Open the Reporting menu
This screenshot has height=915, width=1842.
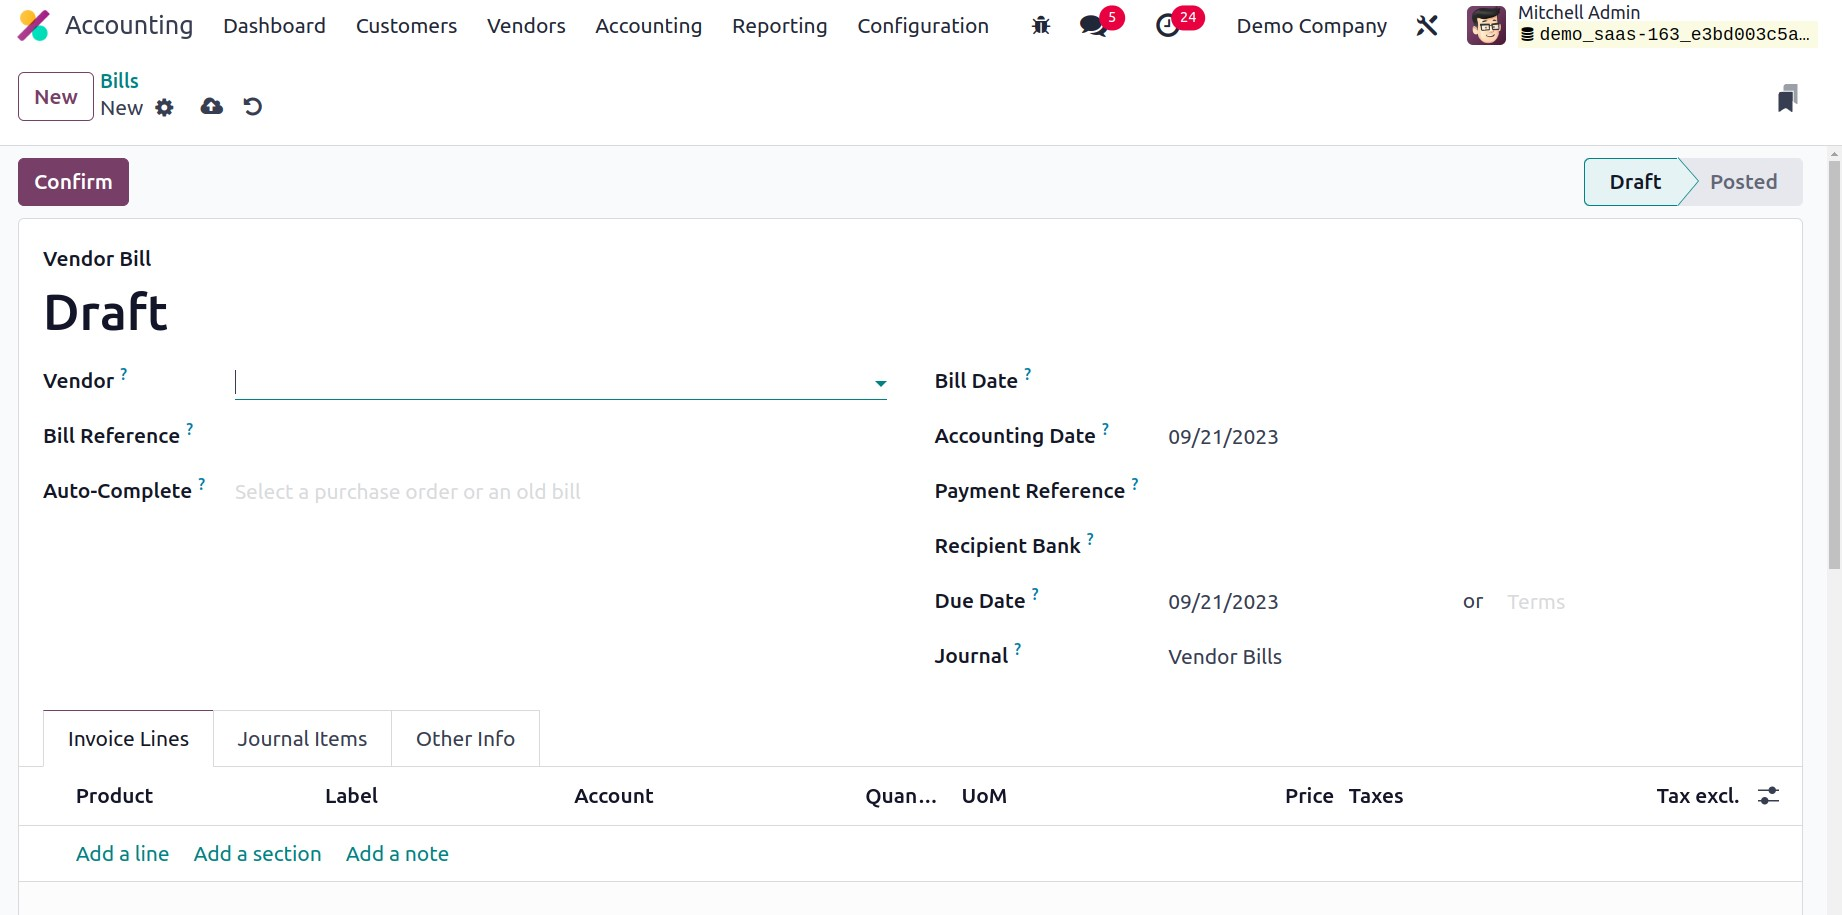(779, 26)
